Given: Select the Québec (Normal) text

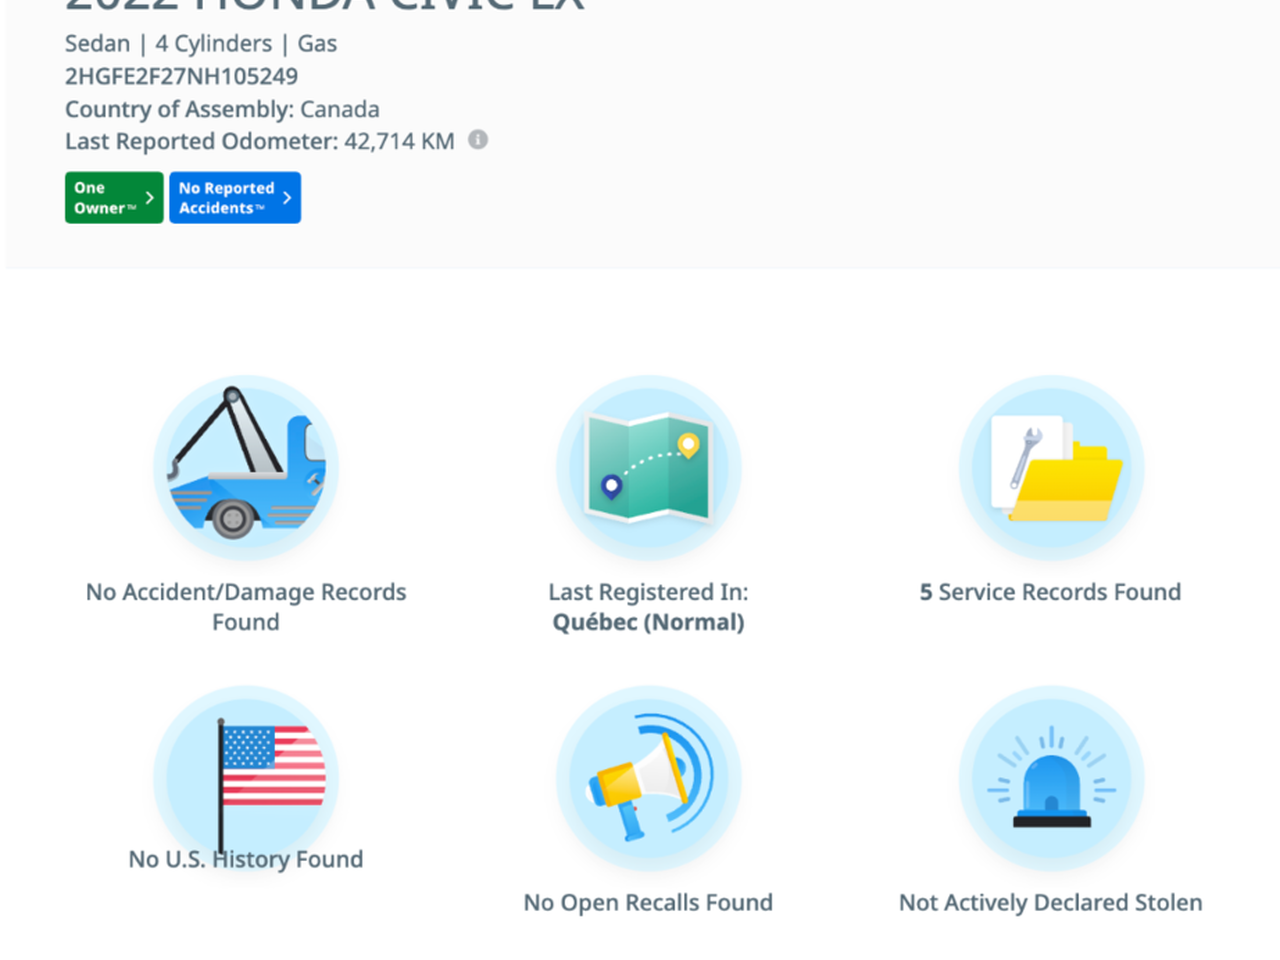Looking at the screenshot, I should [x=648, y=622].
